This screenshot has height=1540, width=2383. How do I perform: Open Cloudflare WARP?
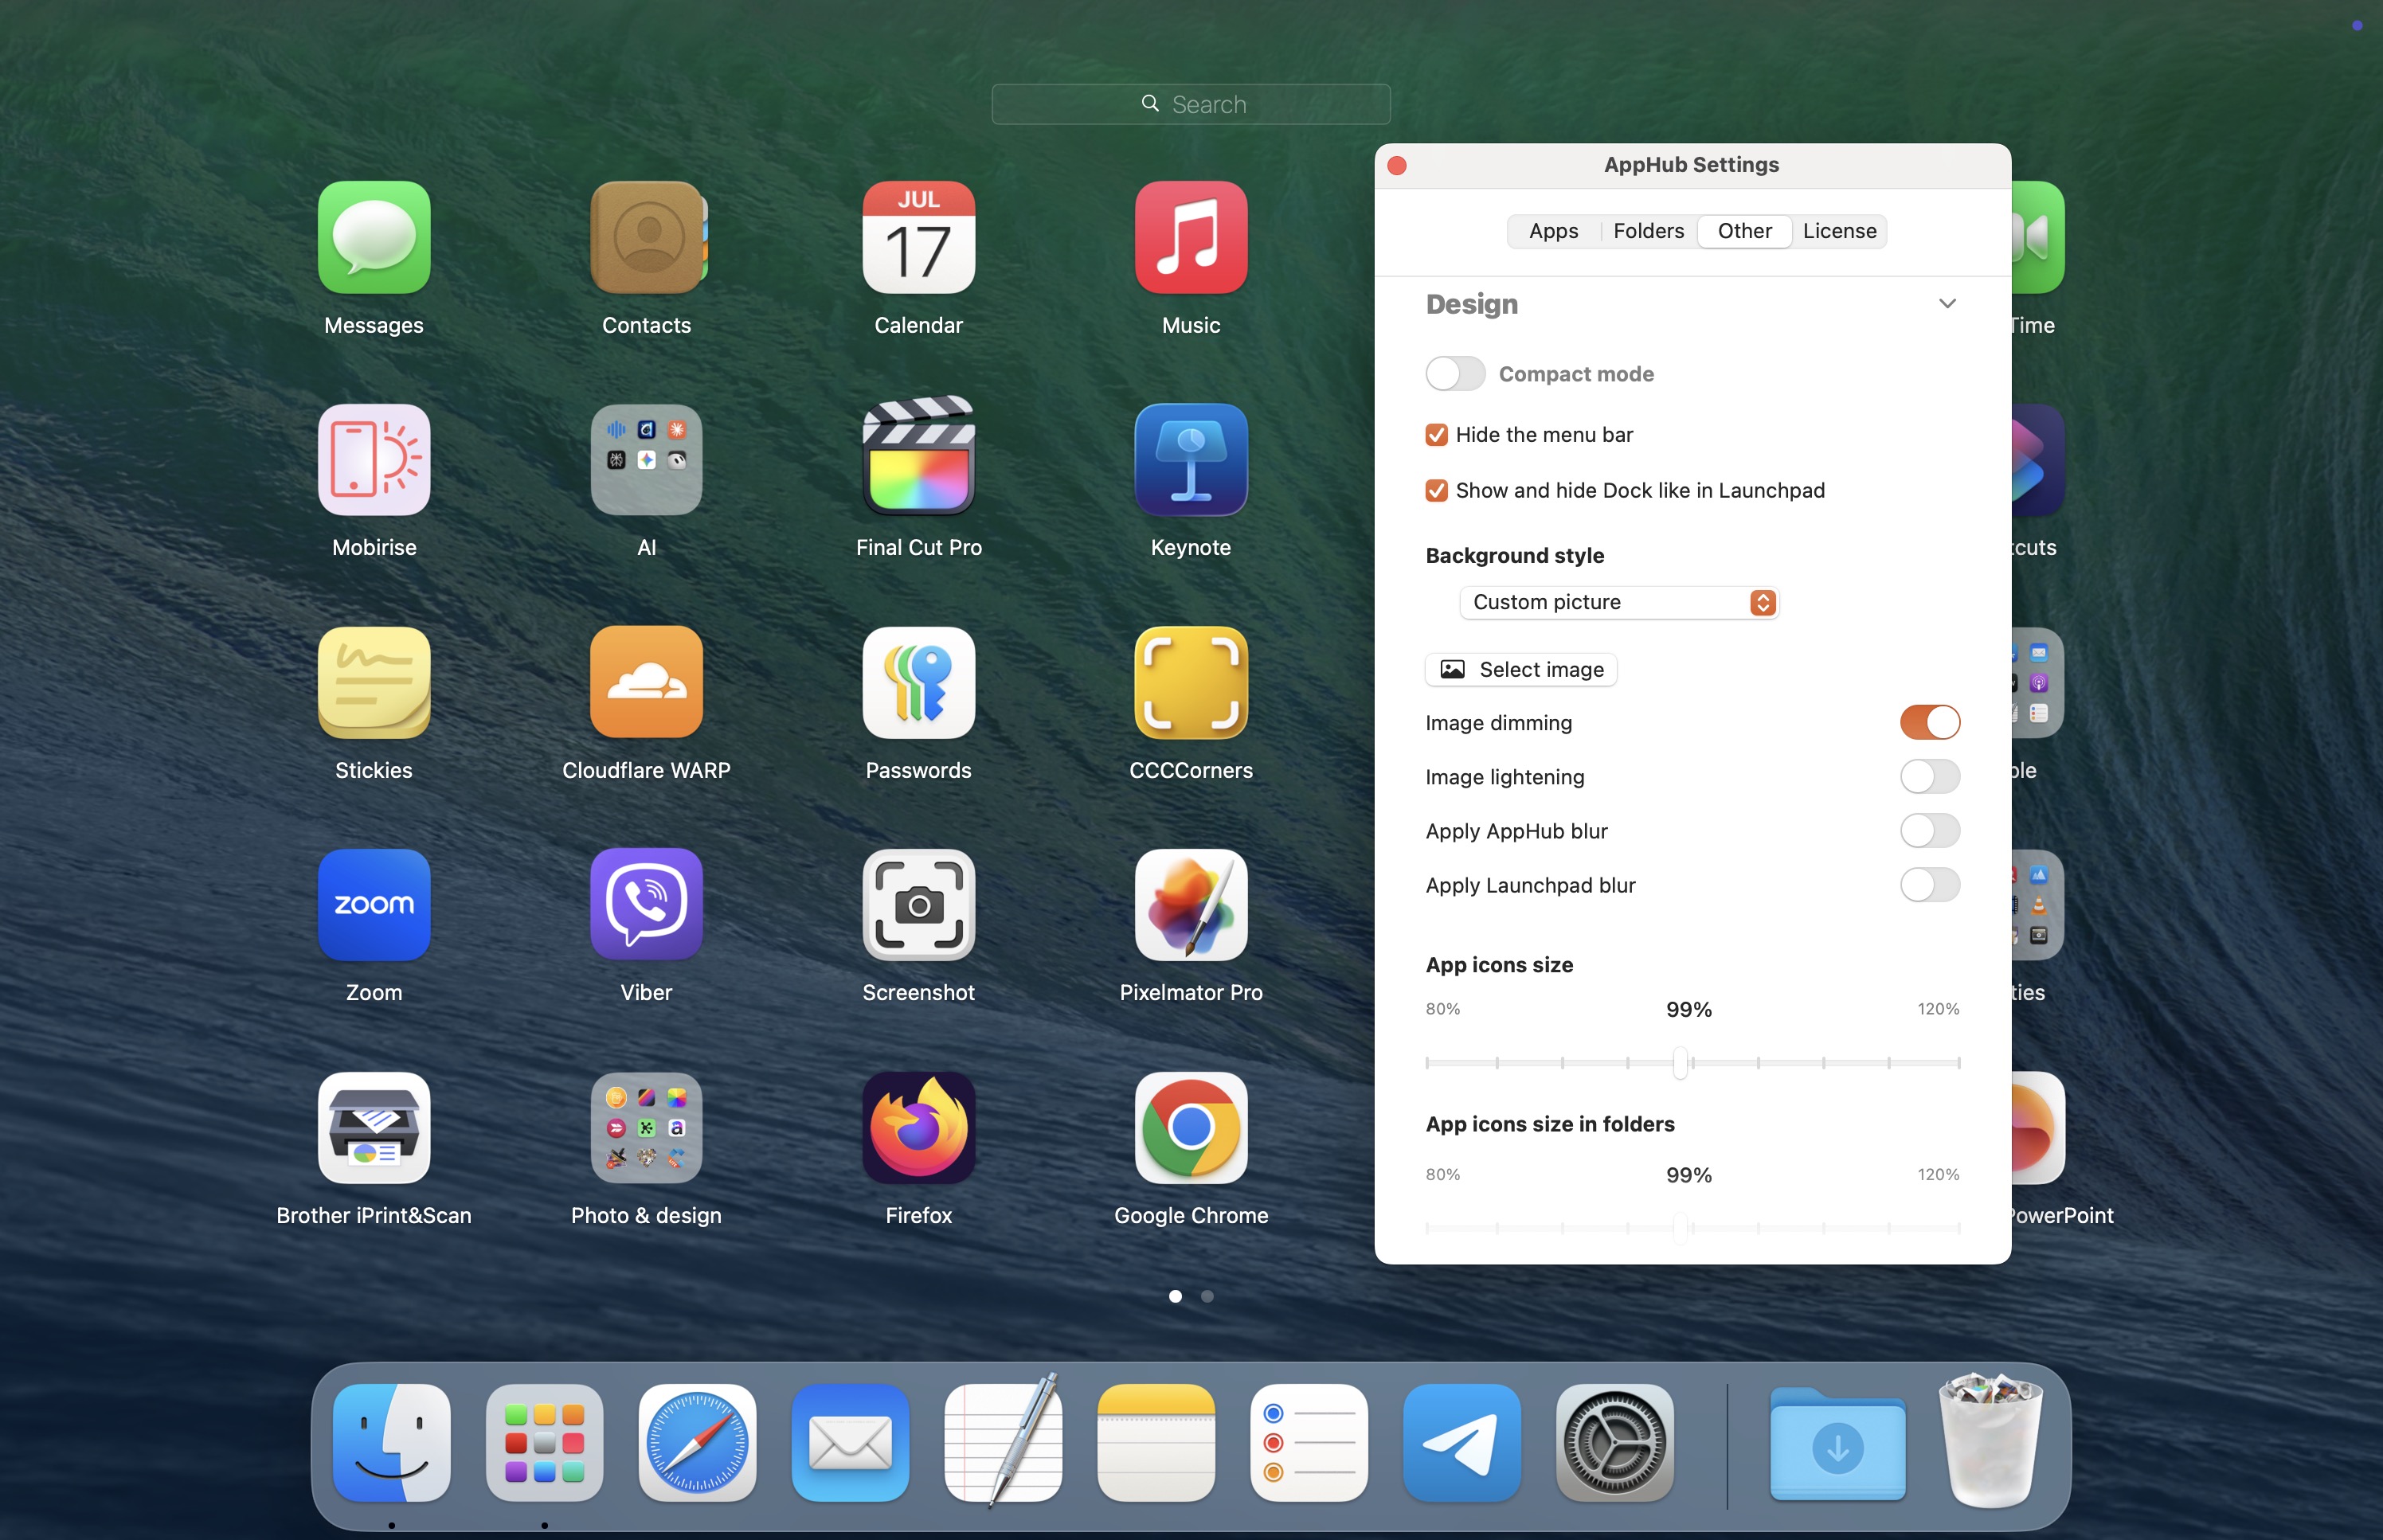click(x=647, y=683)
